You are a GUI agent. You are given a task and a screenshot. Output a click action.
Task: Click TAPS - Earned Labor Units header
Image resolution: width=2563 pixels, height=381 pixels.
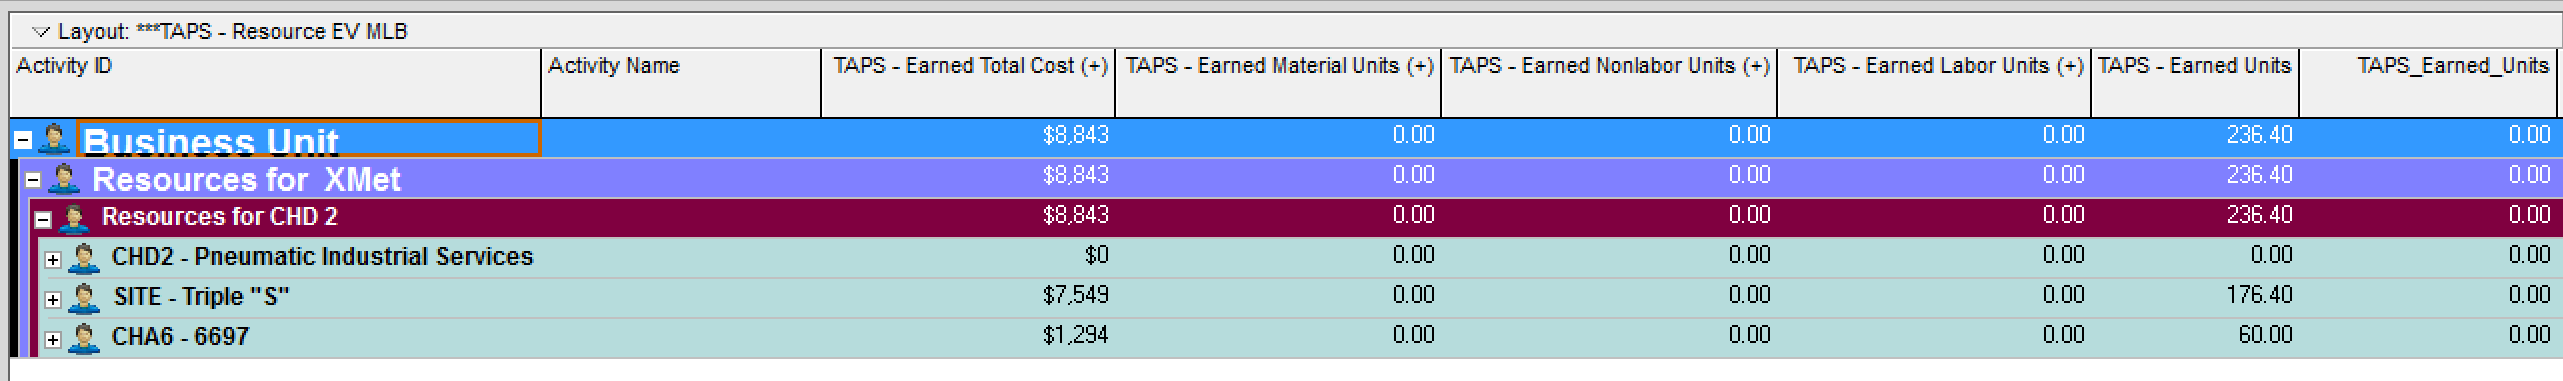click(x=1934, y=82)
